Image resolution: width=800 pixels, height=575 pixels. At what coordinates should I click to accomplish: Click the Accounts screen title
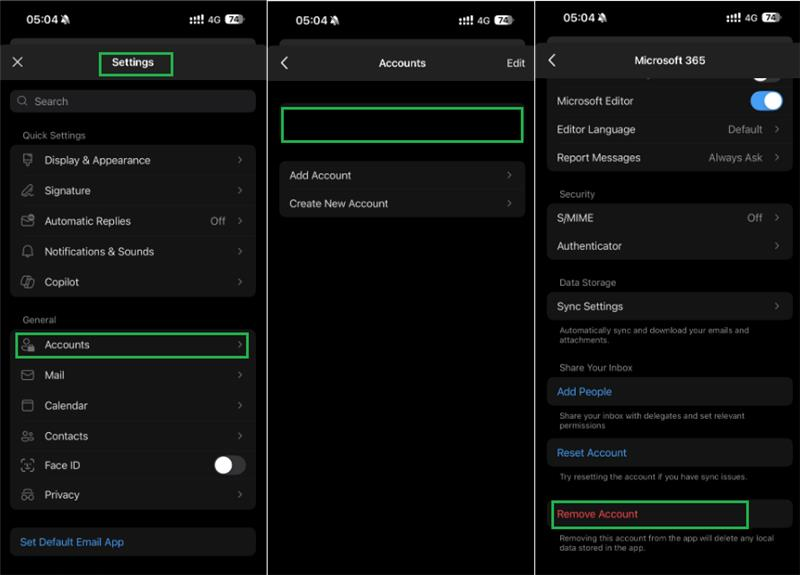(x=402, y=63)
